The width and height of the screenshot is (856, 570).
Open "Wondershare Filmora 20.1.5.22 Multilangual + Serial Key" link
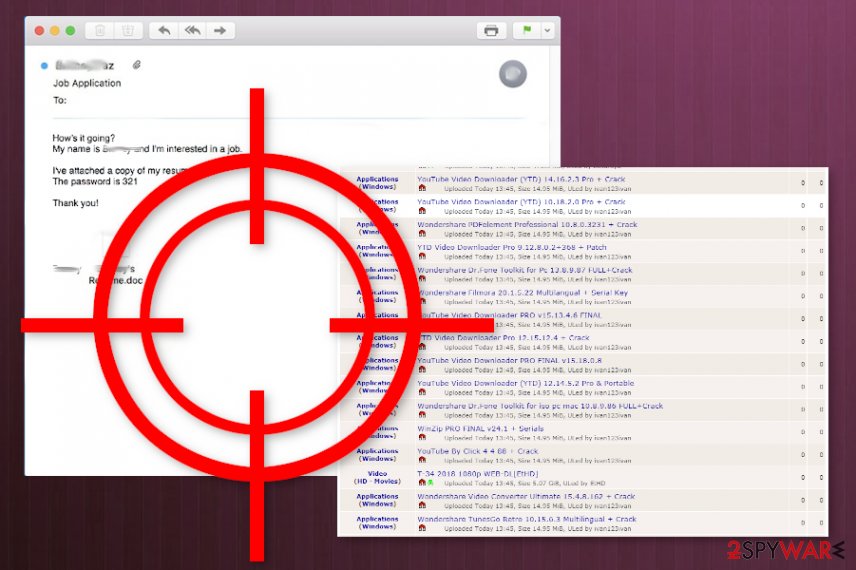coord(522,293)
